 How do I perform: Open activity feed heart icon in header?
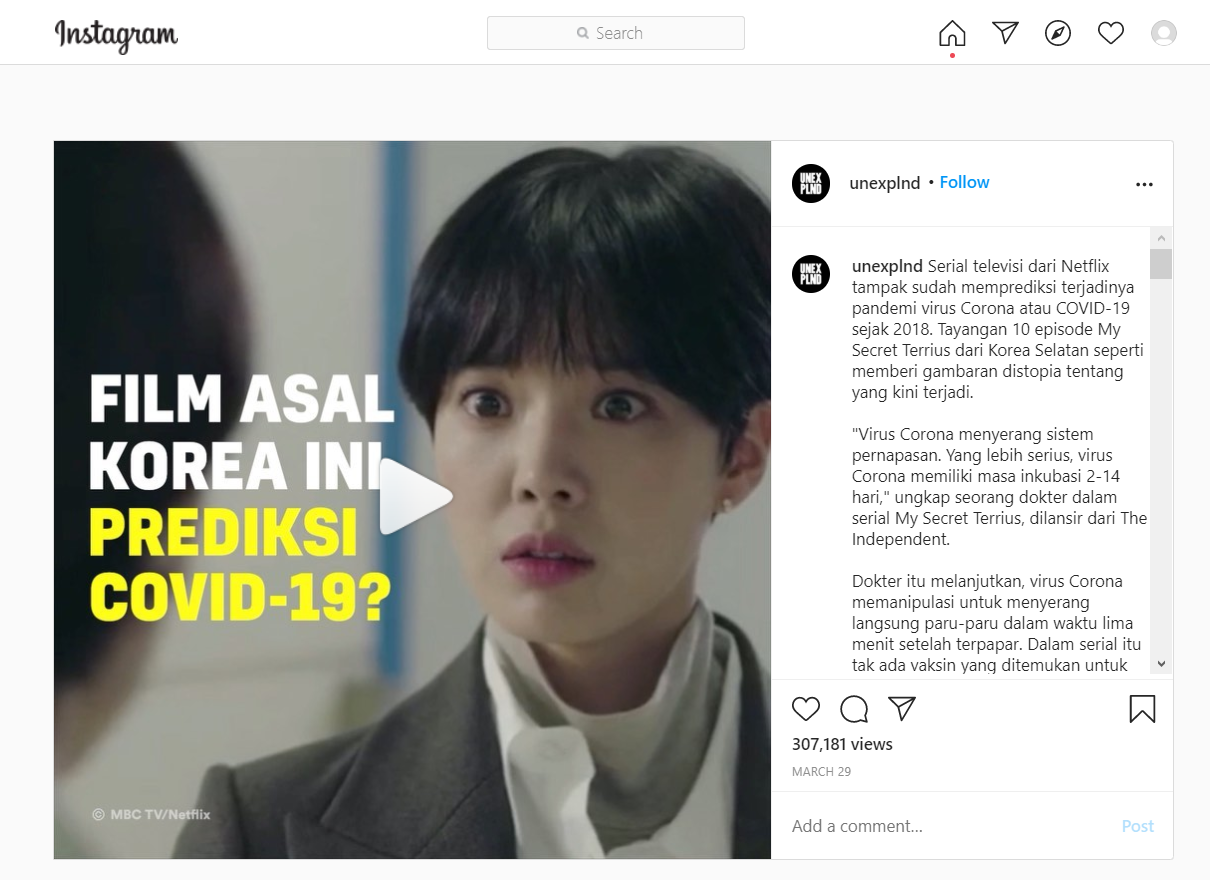pos(1111,33)
